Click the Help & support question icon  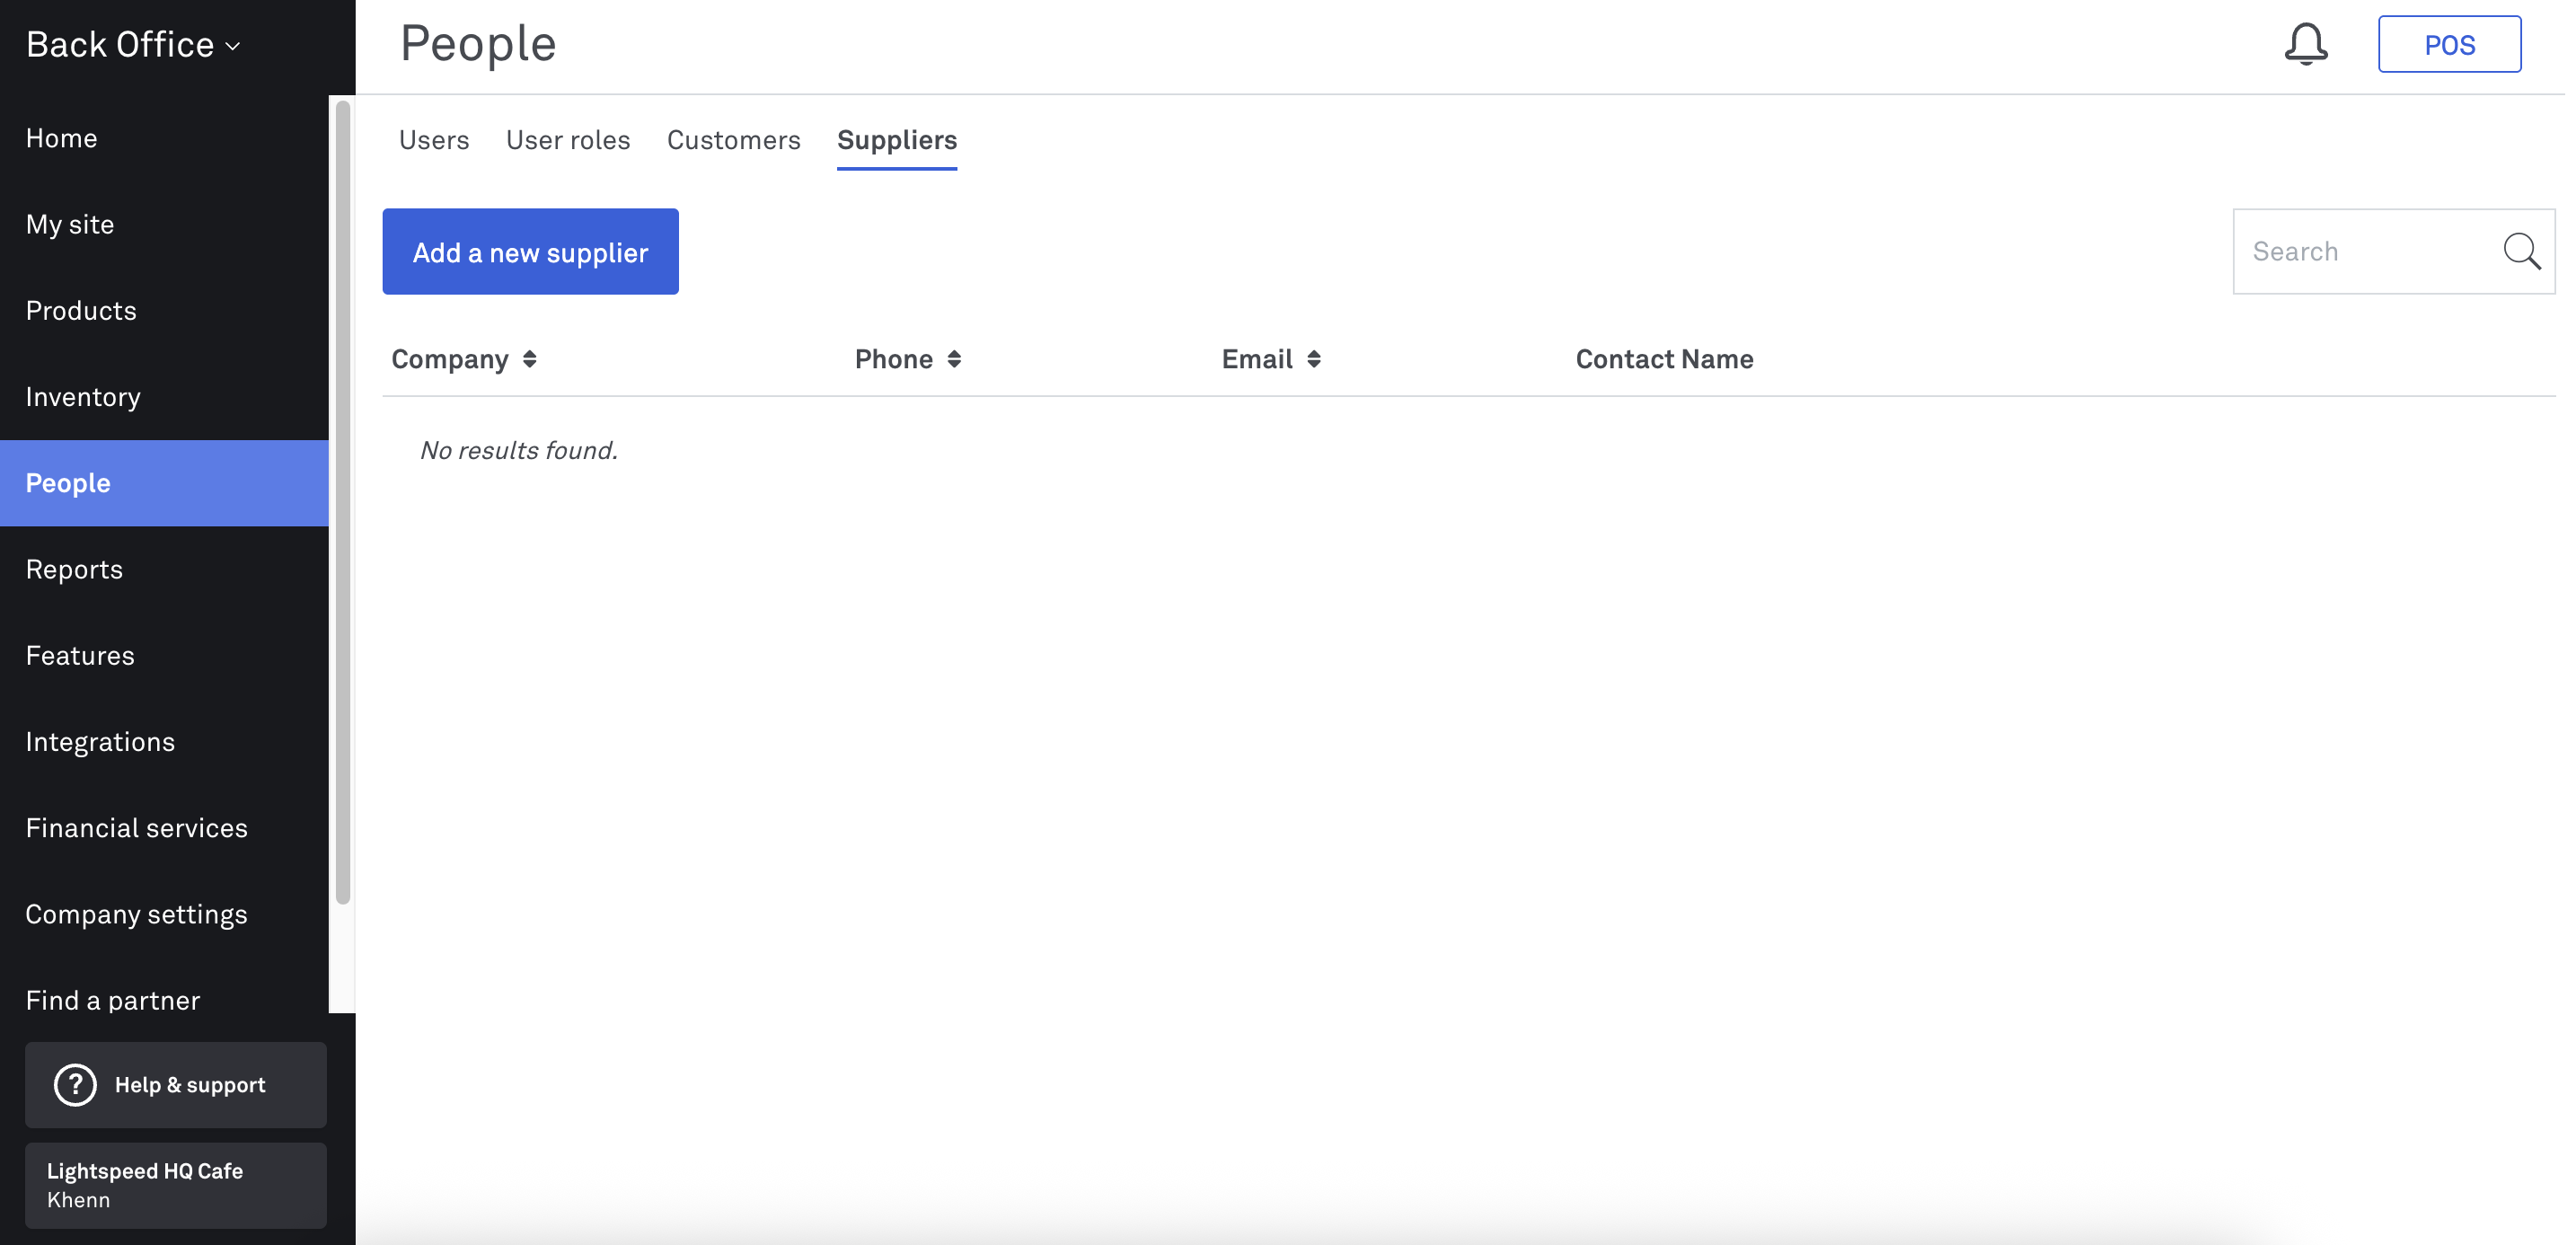(x=75, y=1084)
